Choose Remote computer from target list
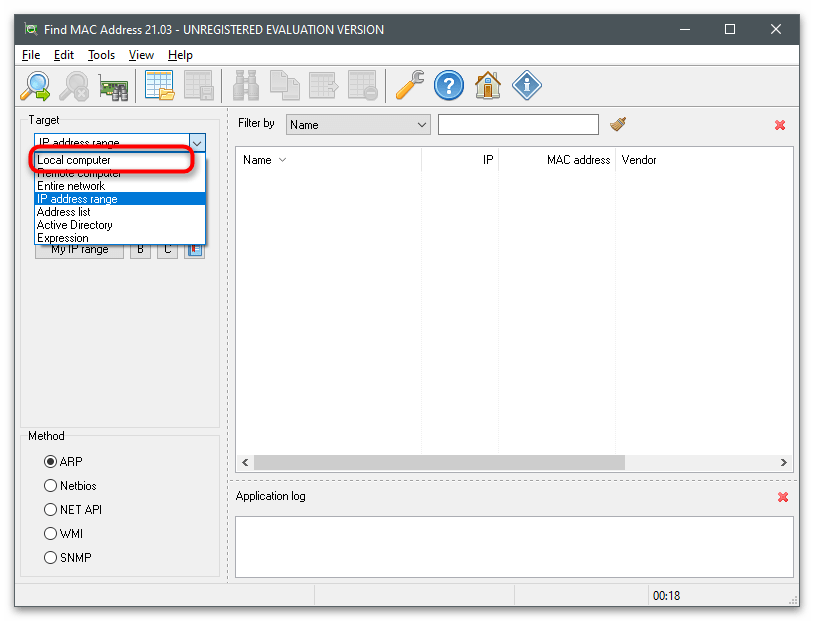 coord(120,173)
